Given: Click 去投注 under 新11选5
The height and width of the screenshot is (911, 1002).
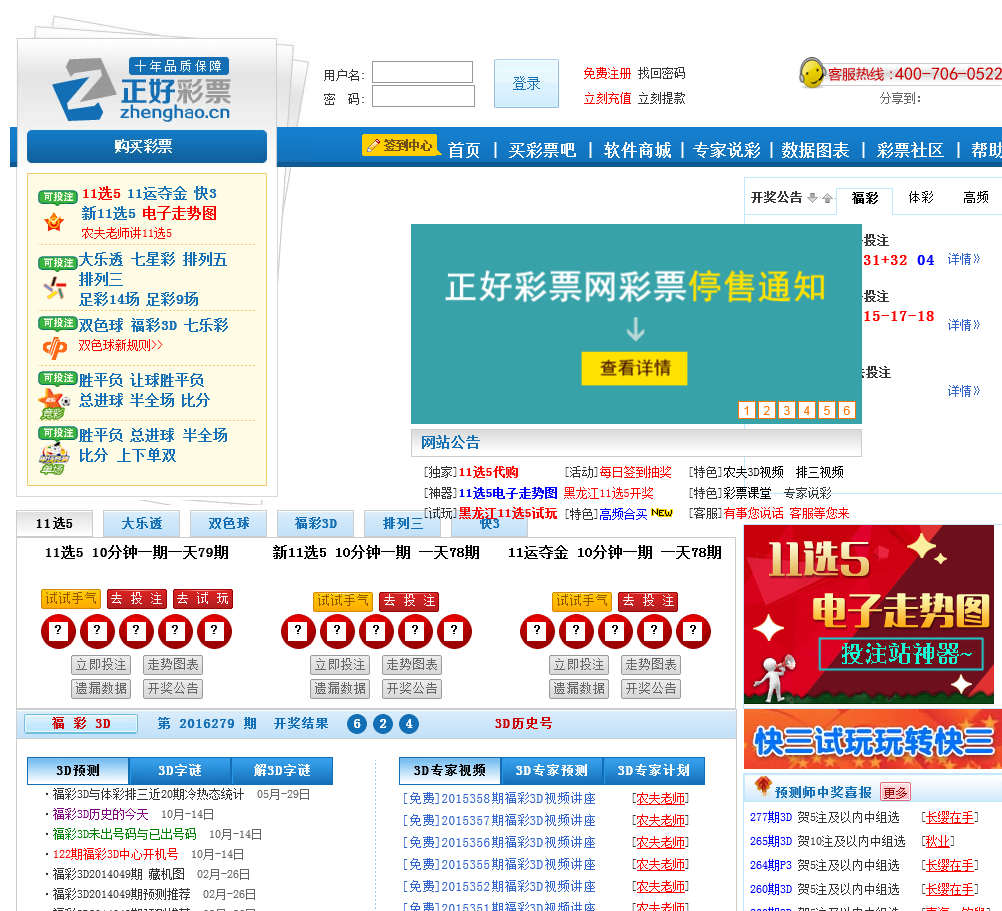Looking at the screenshot, I should click(408, 601).
